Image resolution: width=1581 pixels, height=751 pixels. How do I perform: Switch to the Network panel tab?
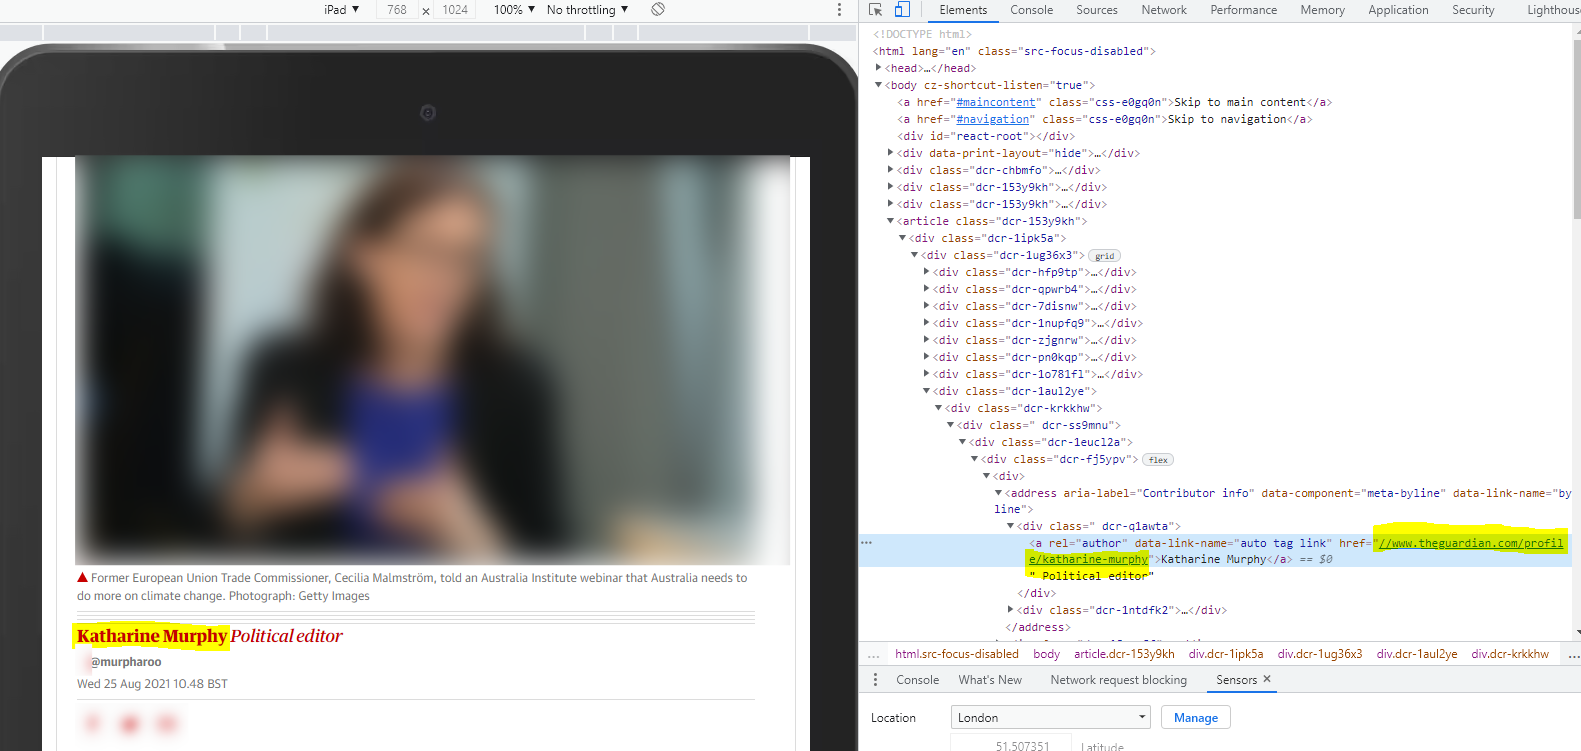click(1163, 10)
